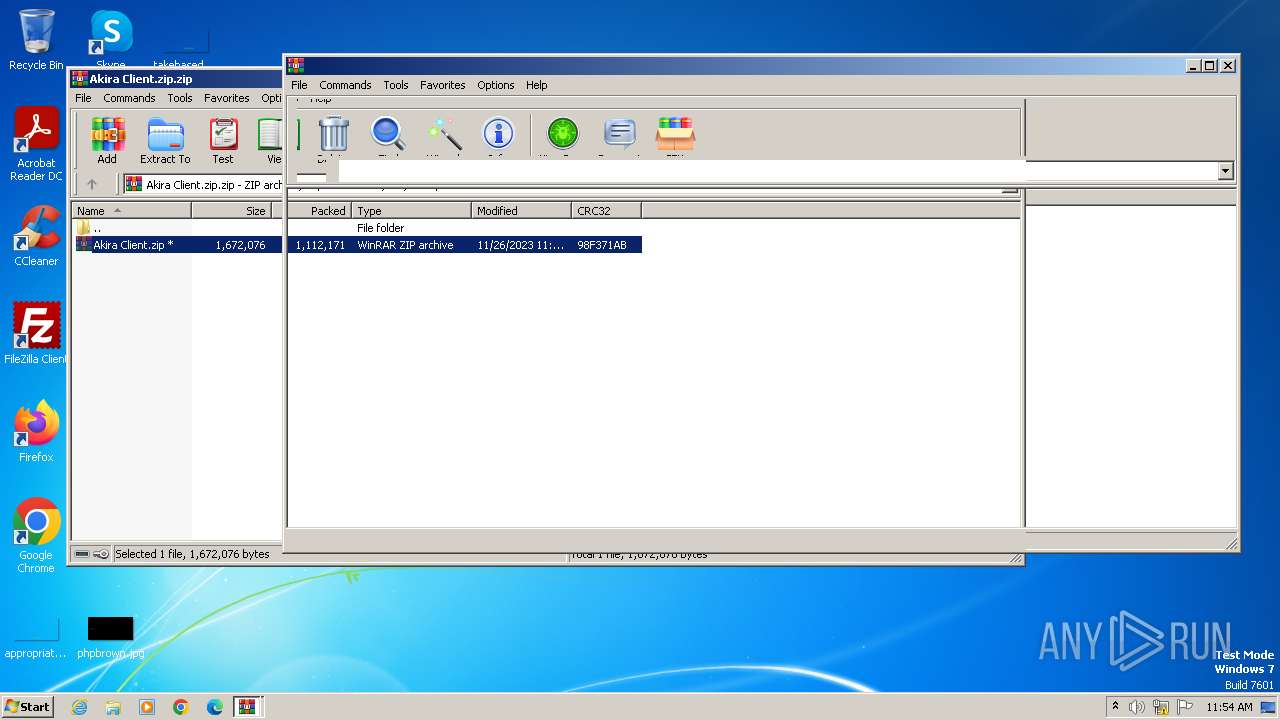Click the Akira Client.zip.zip address path field
This screenshot has width=1280, height=720.
(203, 185)
